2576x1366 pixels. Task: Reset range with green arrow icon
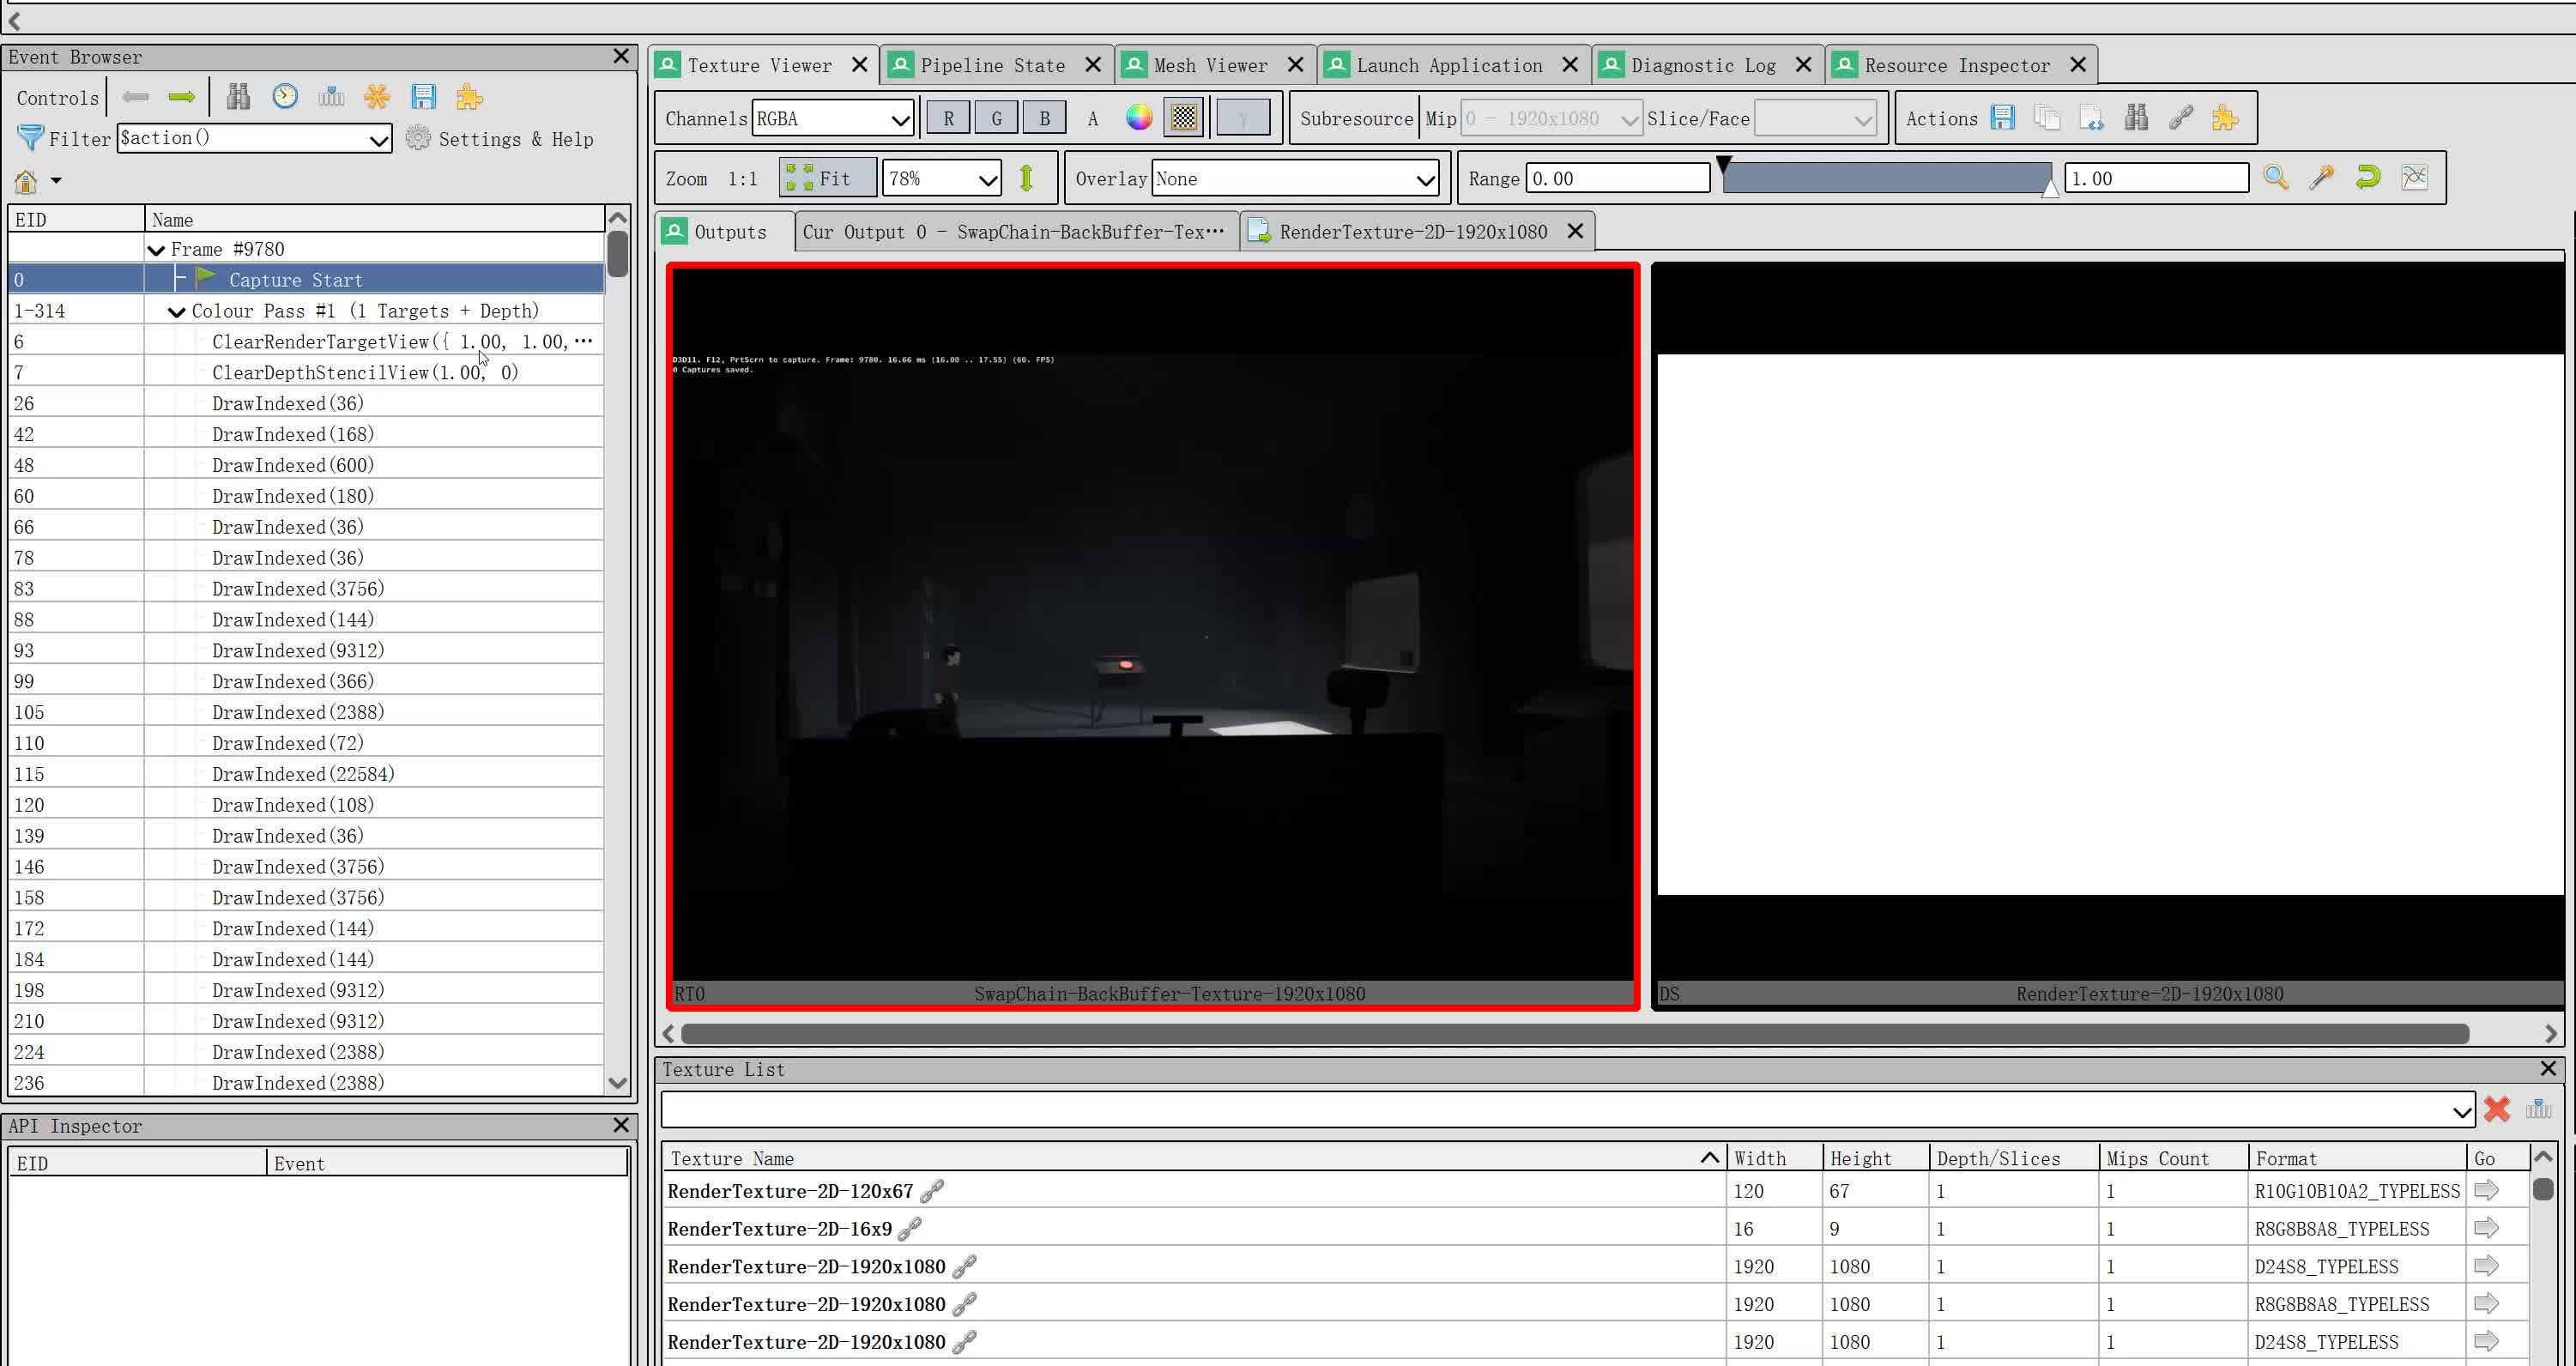2367,178
